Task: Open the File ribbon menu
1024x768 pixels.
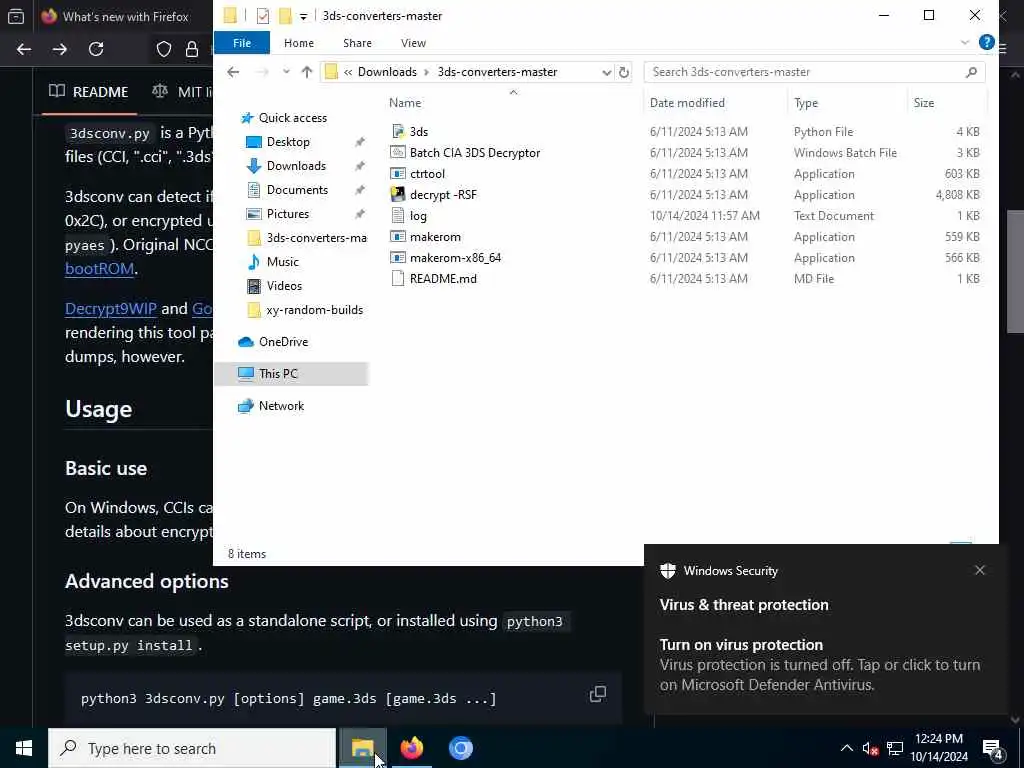Action: tap(242, 43)
